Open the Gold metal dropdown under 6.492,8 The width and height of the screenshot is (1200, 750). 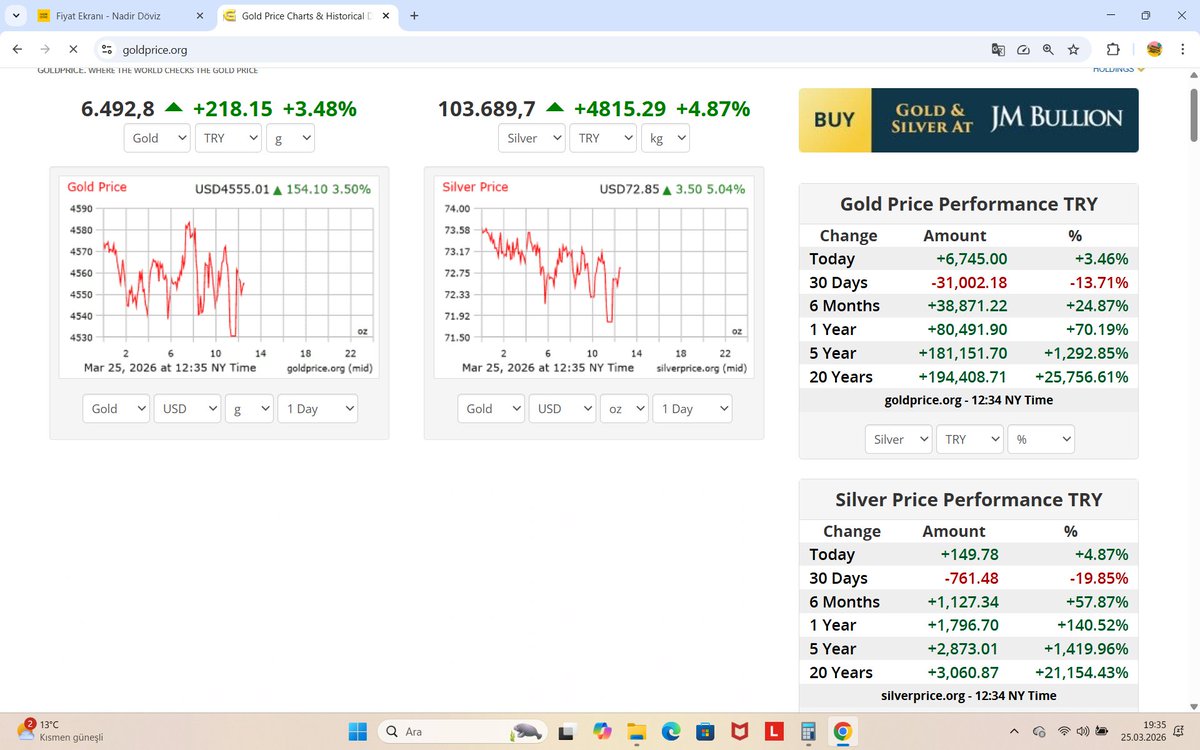(x=157, y=138)
